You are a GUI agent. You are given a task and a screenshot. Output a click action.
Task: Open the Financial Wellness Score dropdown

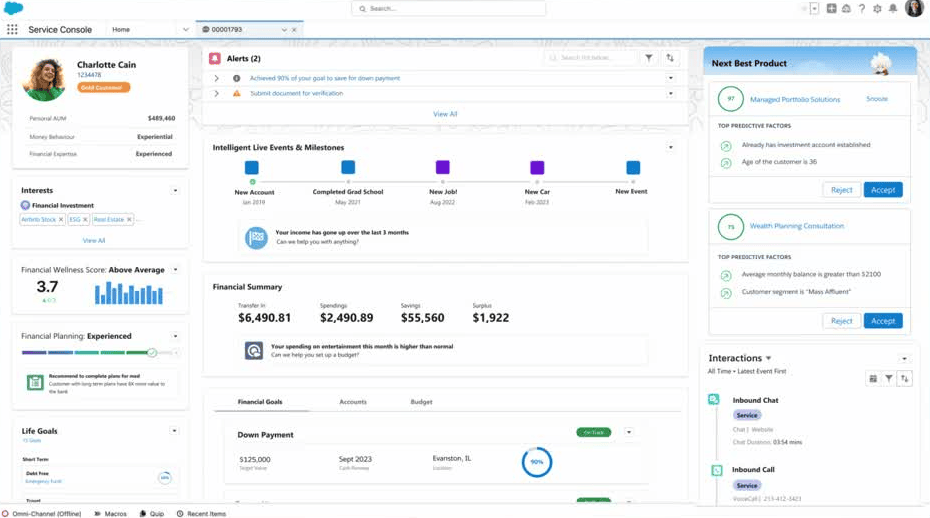[x=175, y=269]
